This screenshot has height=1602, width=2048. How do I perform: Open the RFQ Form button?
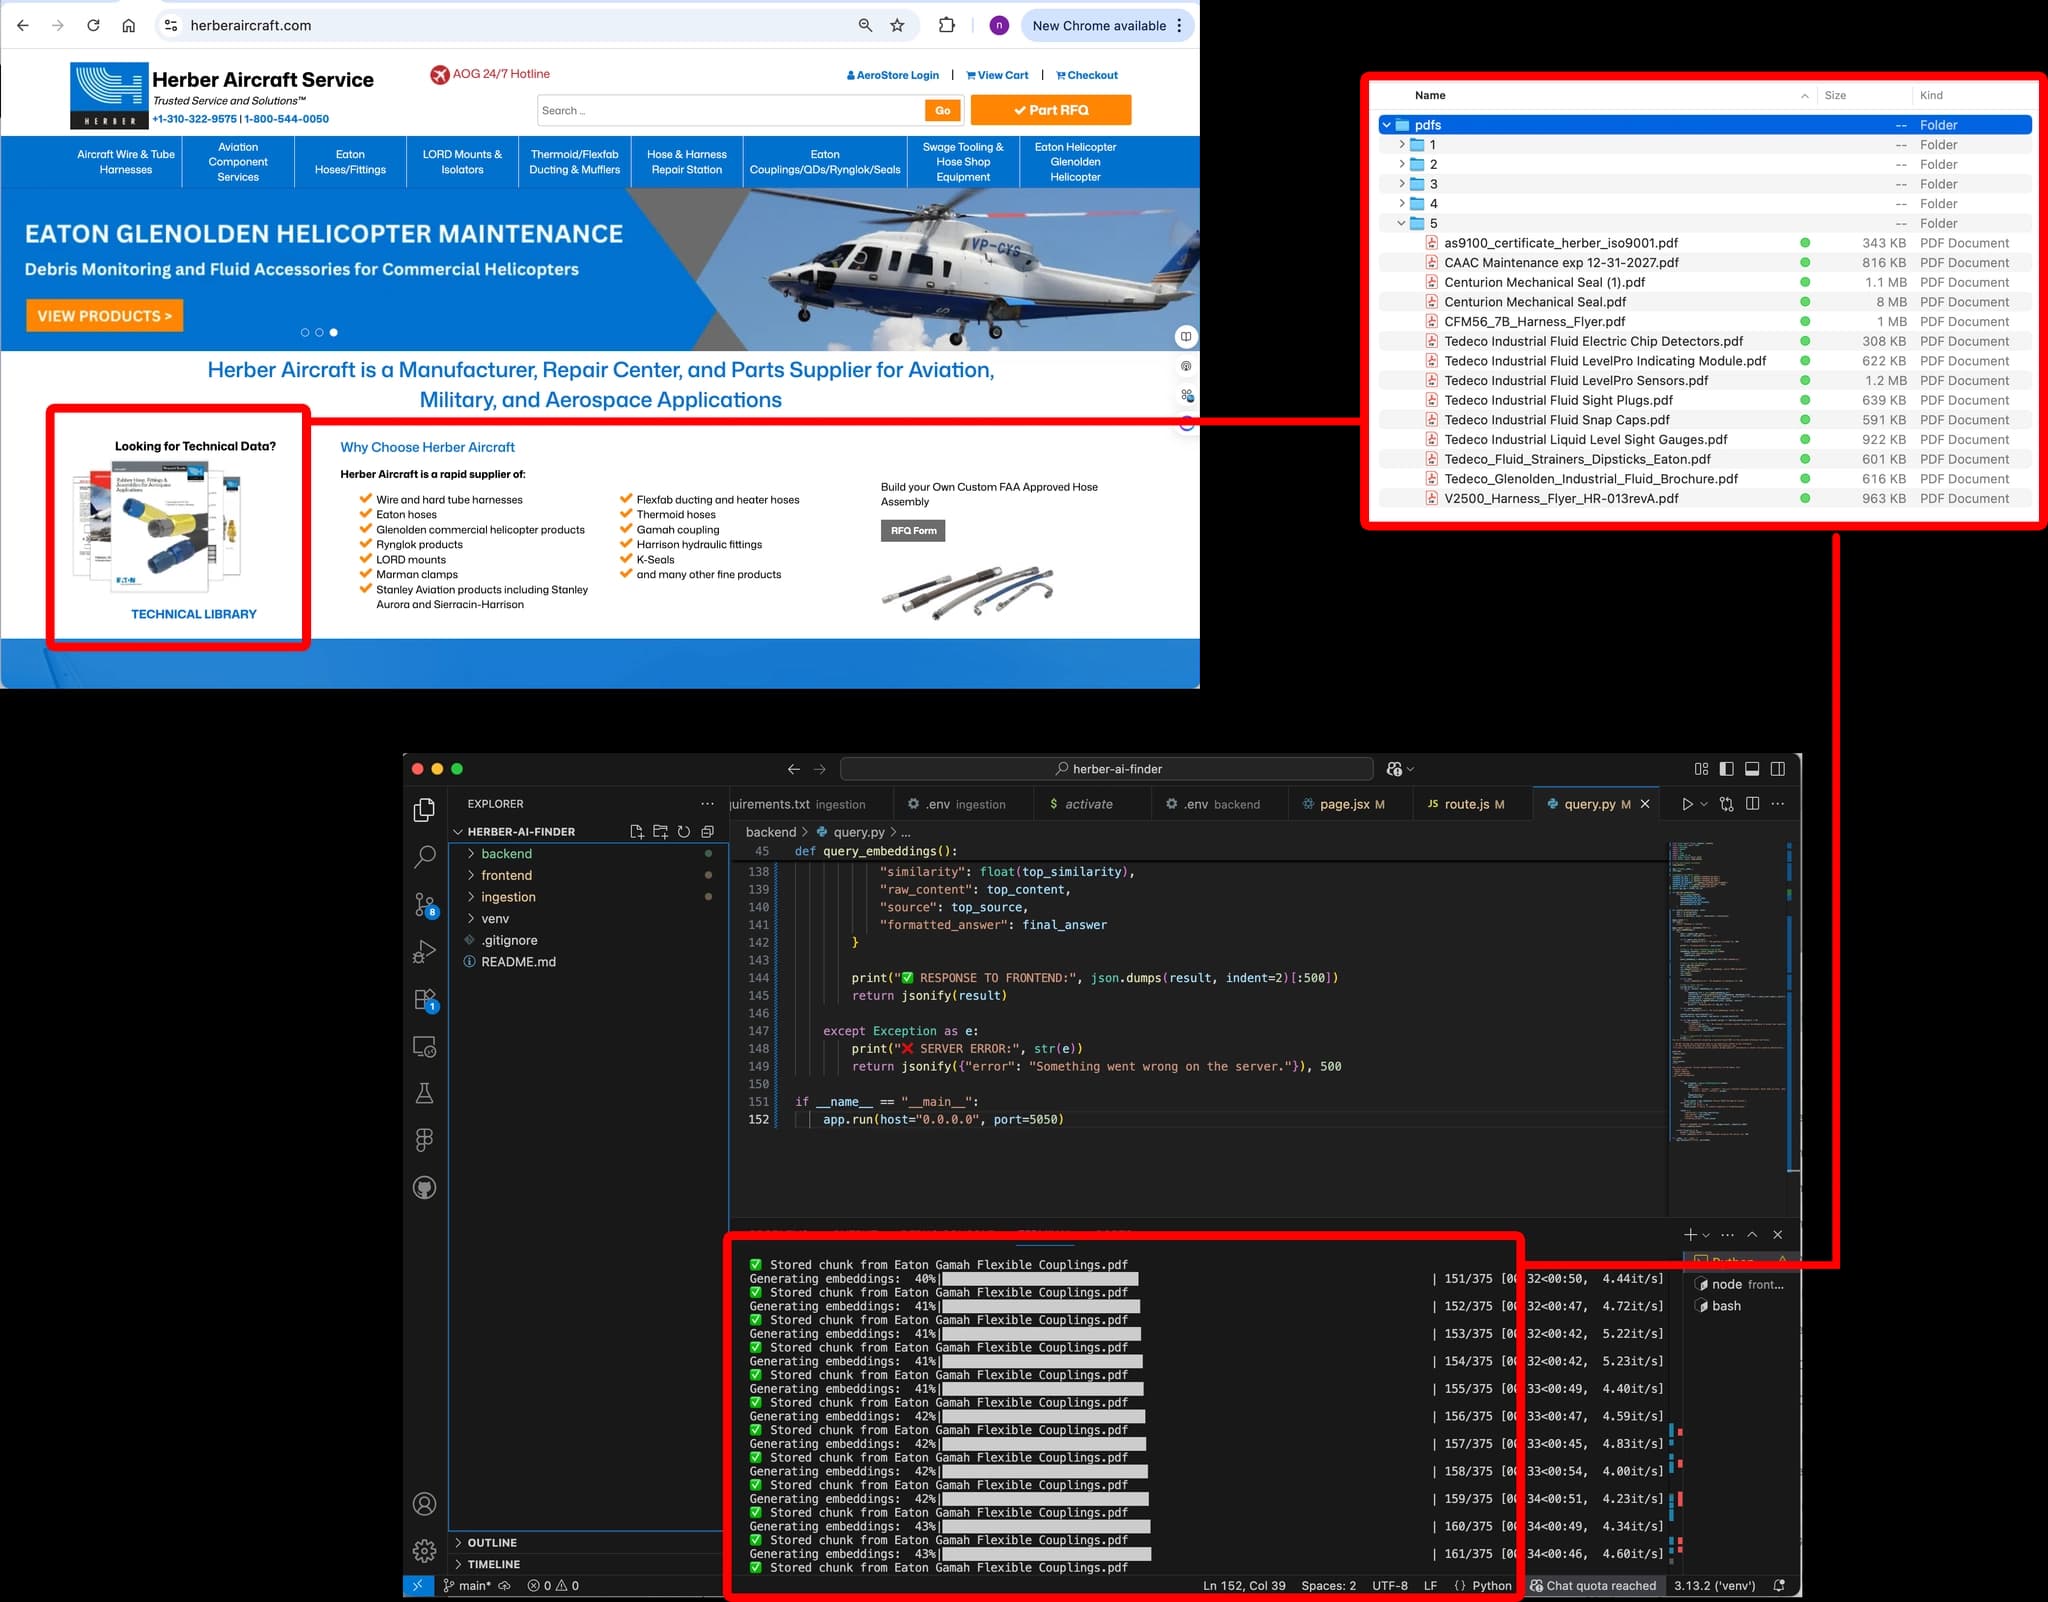click(913, 531)
